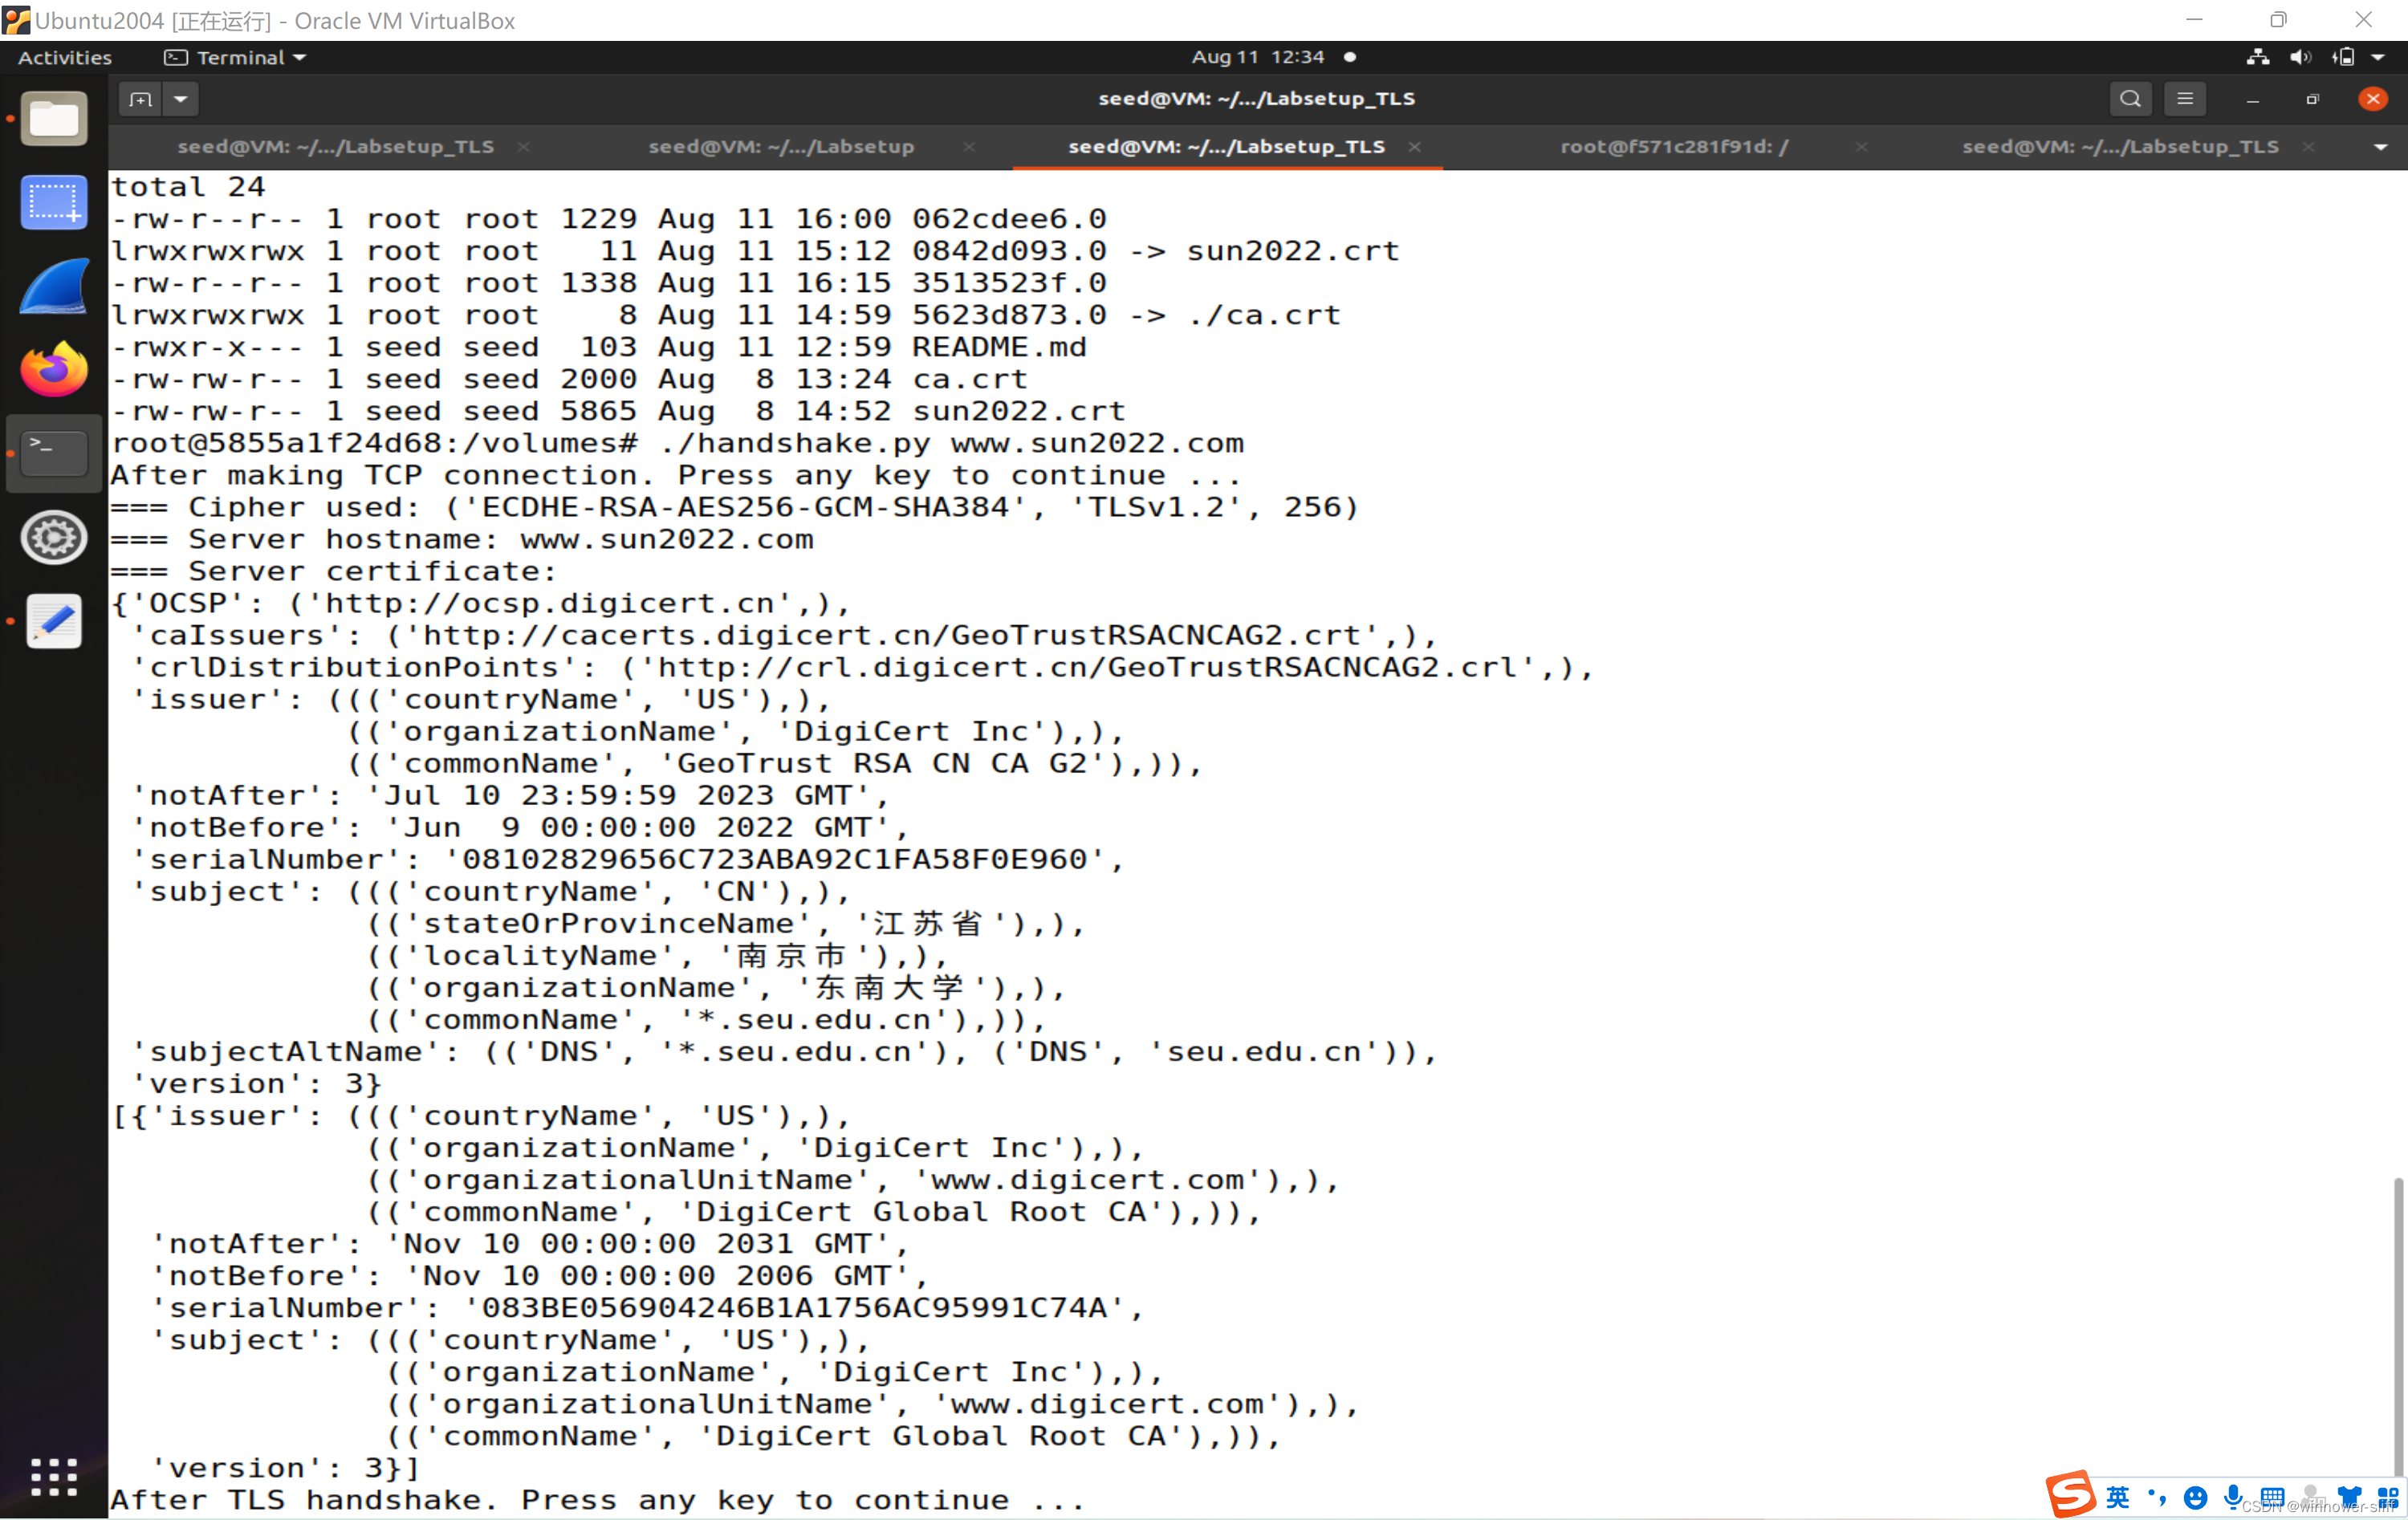This screenshot has width=2408, height=1520.
Task: Toggle Chinese/English input mode
Action: point(2118,1497)
